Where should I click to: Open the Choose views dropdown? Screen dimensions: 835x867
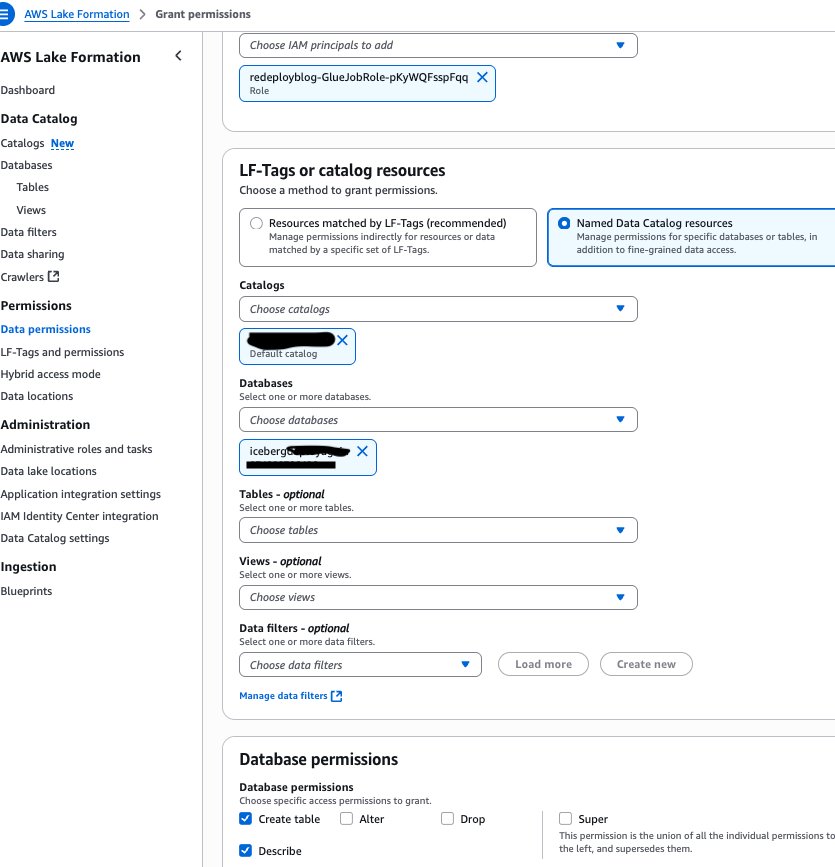438,597
